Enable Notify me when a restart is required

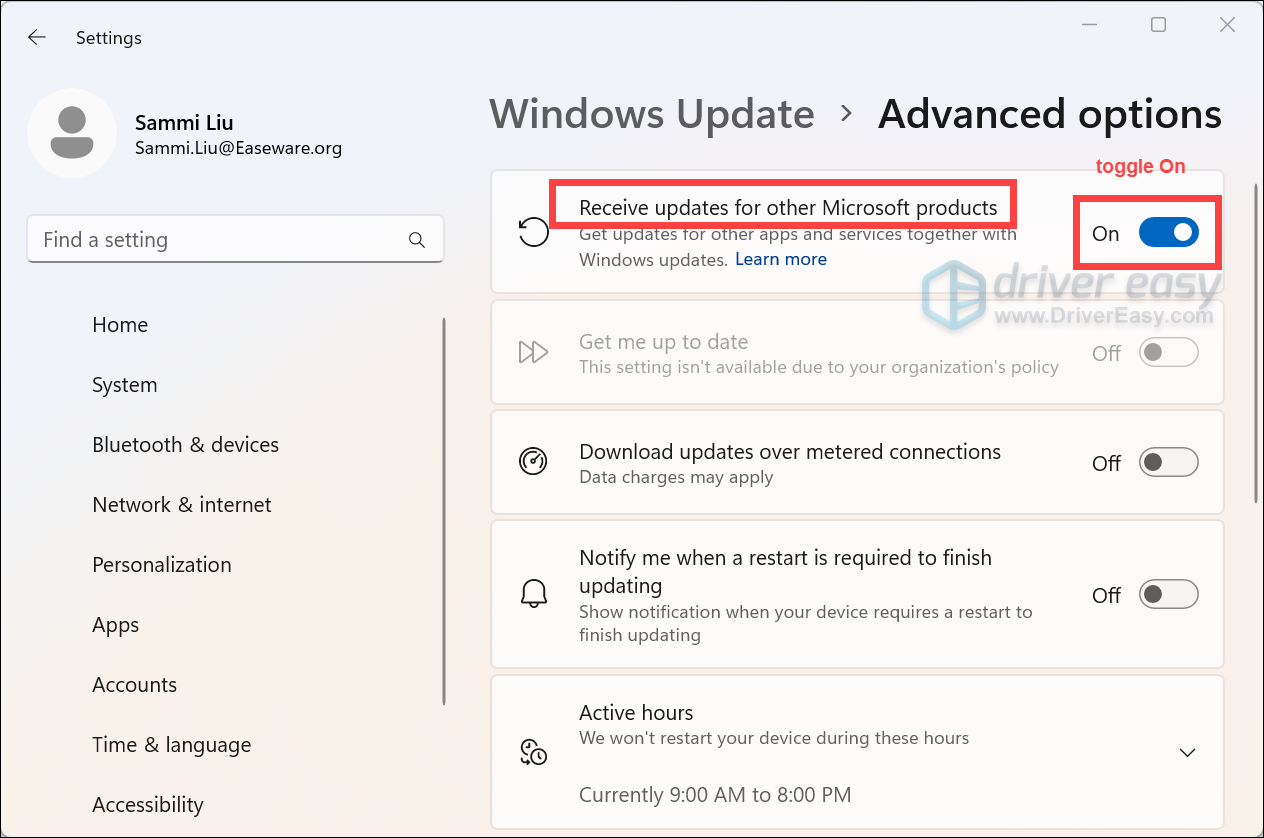click(1168, 594)
